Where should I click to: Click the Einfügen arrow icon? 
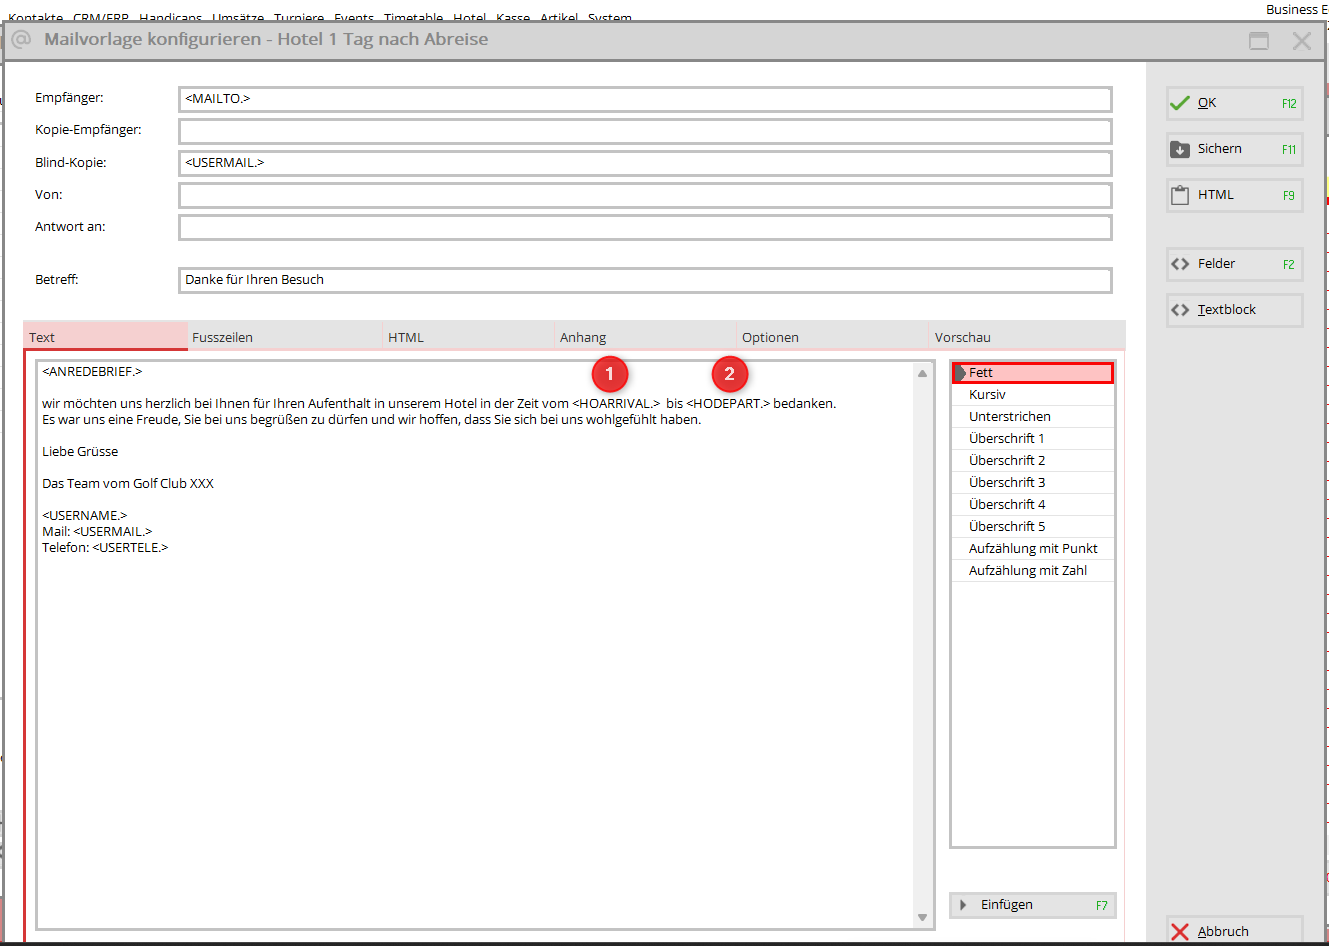tap(963, 905)
